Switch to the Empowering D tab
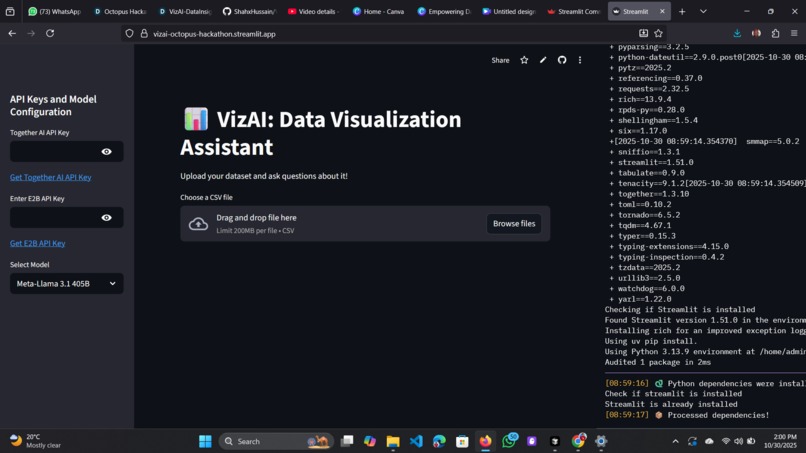This screenshot has width=806, height=453. click(444, 11)
